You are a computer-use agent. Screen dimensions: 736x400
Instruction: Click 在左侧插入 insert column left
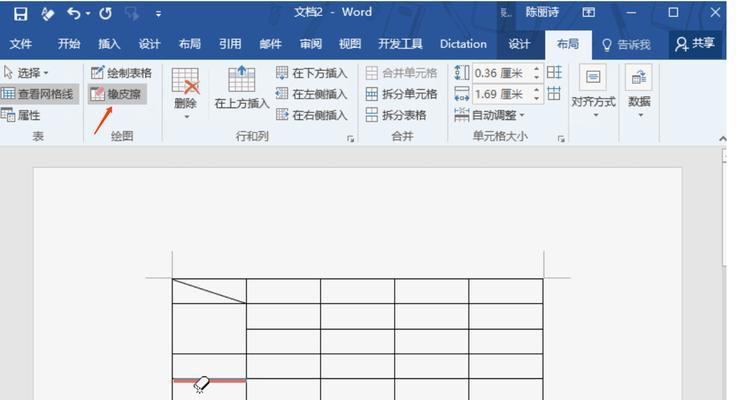(x=312, y=94)
